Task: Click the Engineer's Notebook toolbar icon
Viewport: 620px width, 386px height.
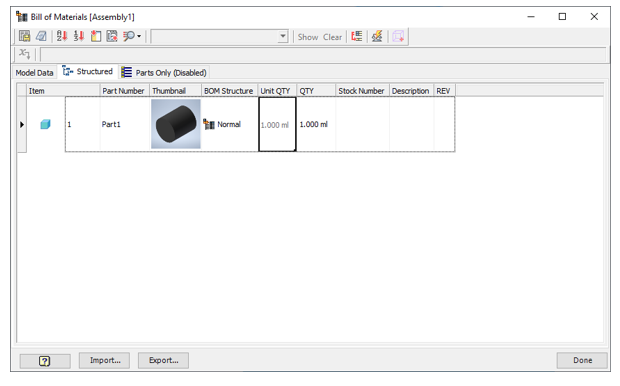Action: pyautogui.click(x=42, y=36)
